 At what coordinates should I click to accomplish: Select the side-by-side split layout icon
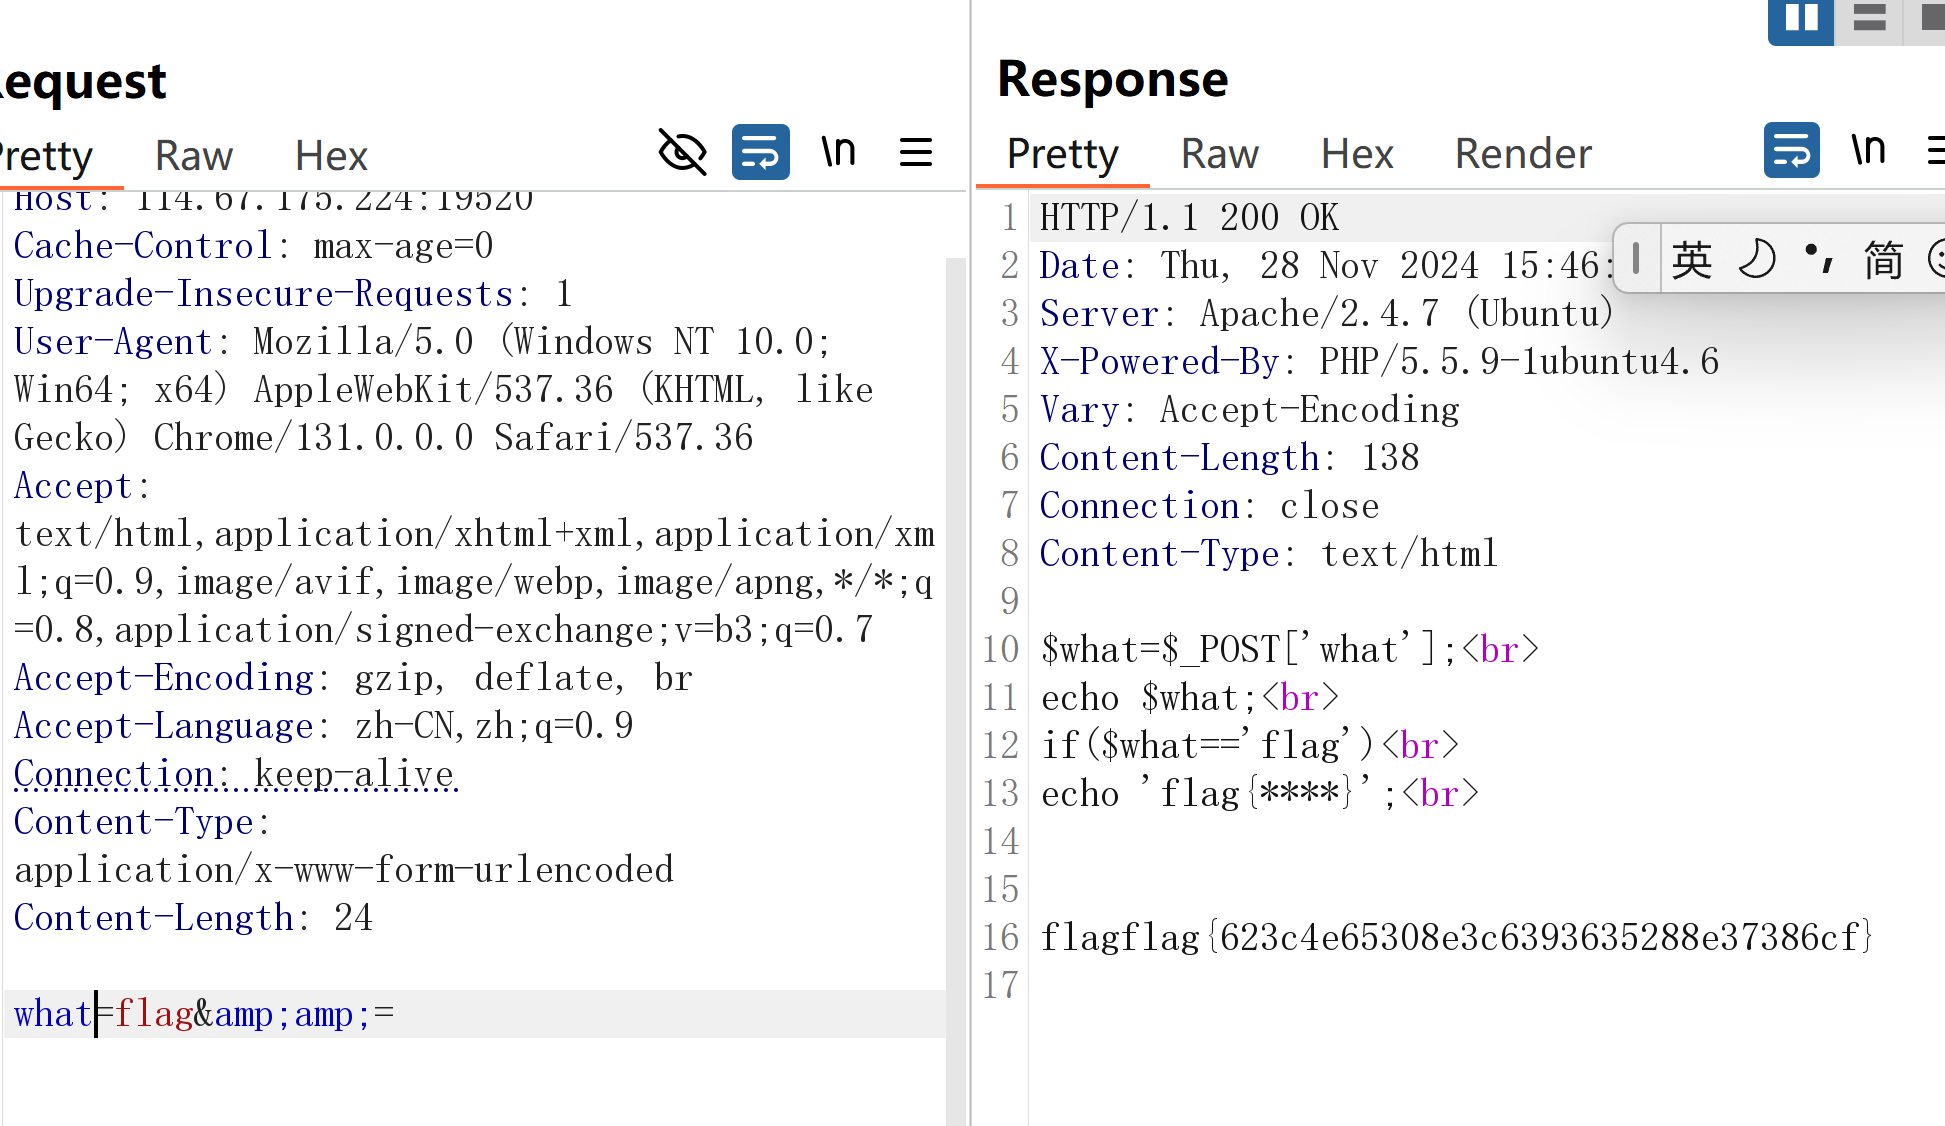[1801, 18]
